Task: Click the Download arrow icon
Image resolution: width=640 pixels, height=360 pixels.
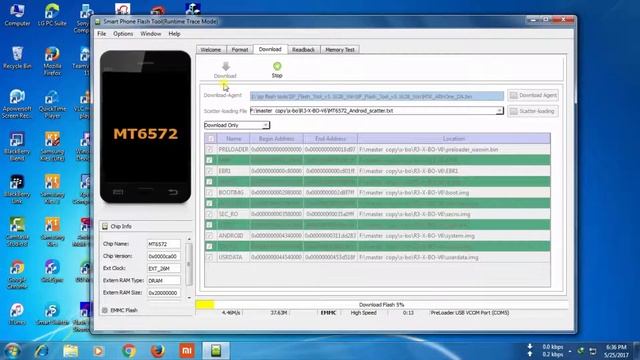Action: click(x=226, y=66)
